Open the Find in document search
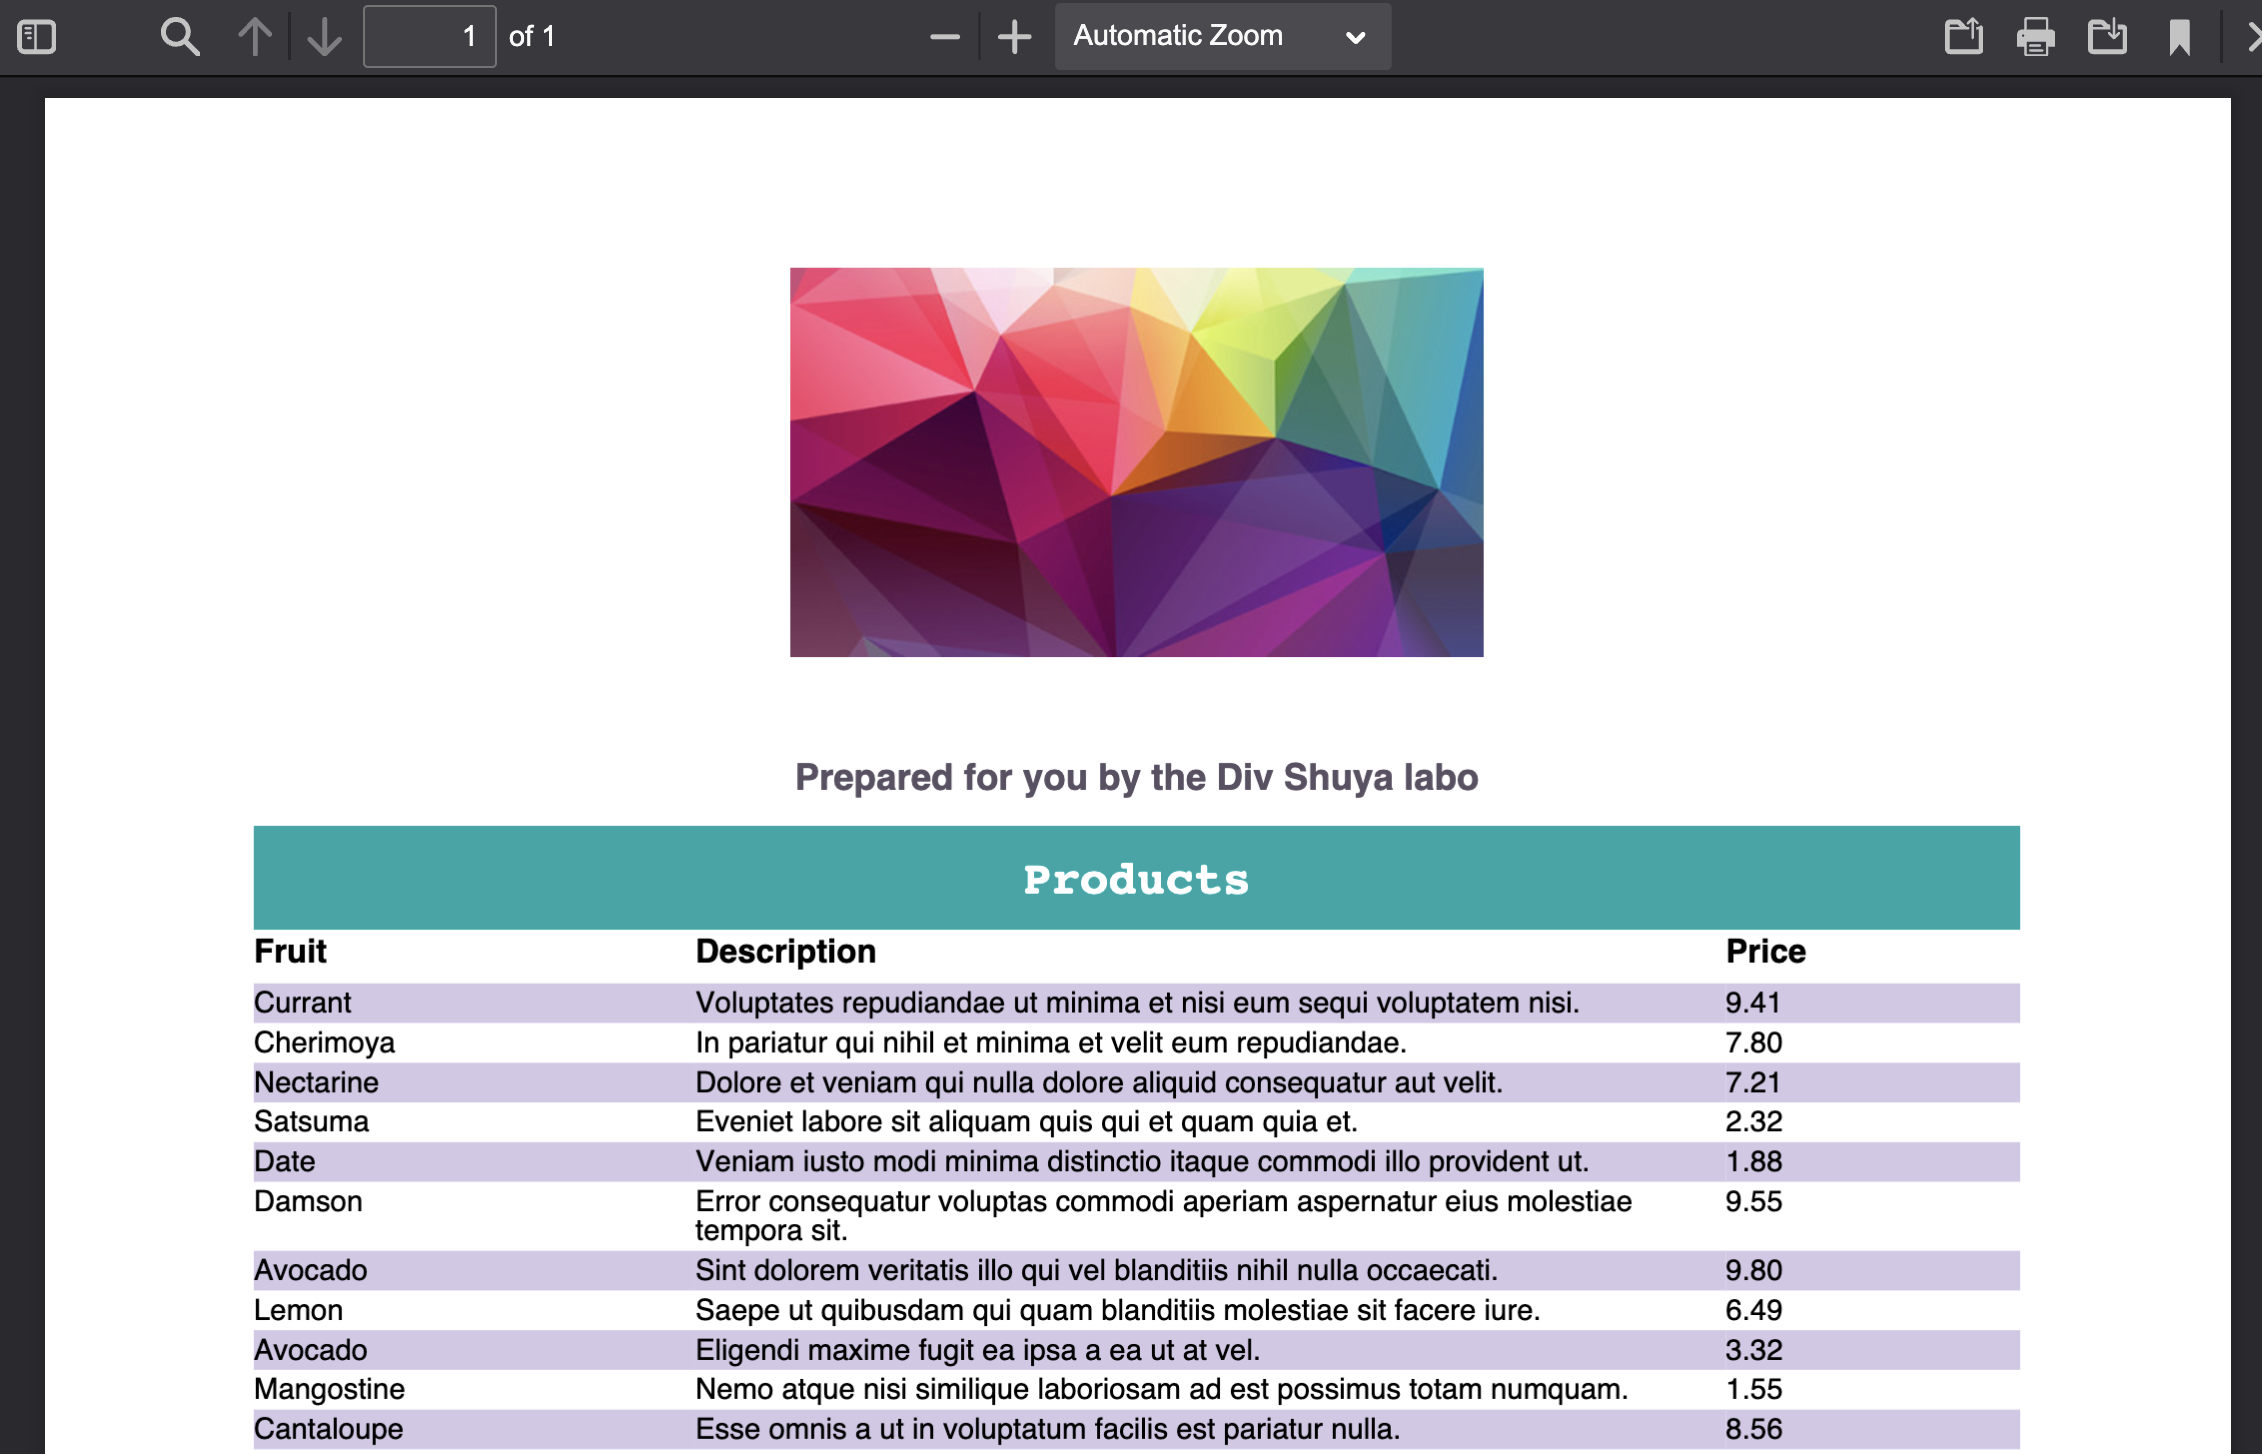 point(180,36)
